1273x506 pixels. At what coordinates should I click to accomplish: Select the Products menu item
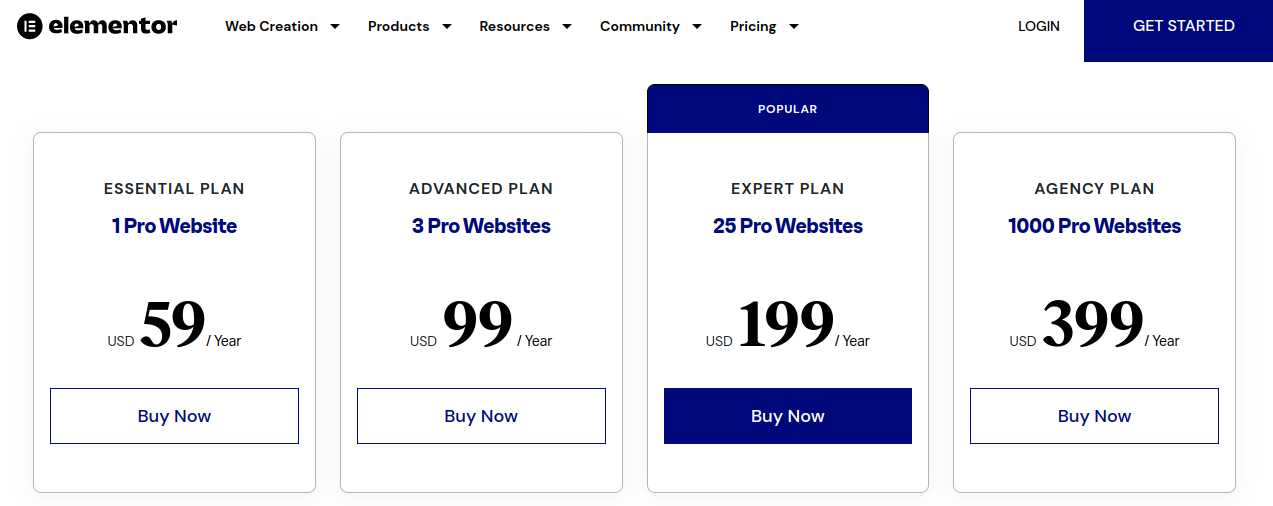point(398,27)
